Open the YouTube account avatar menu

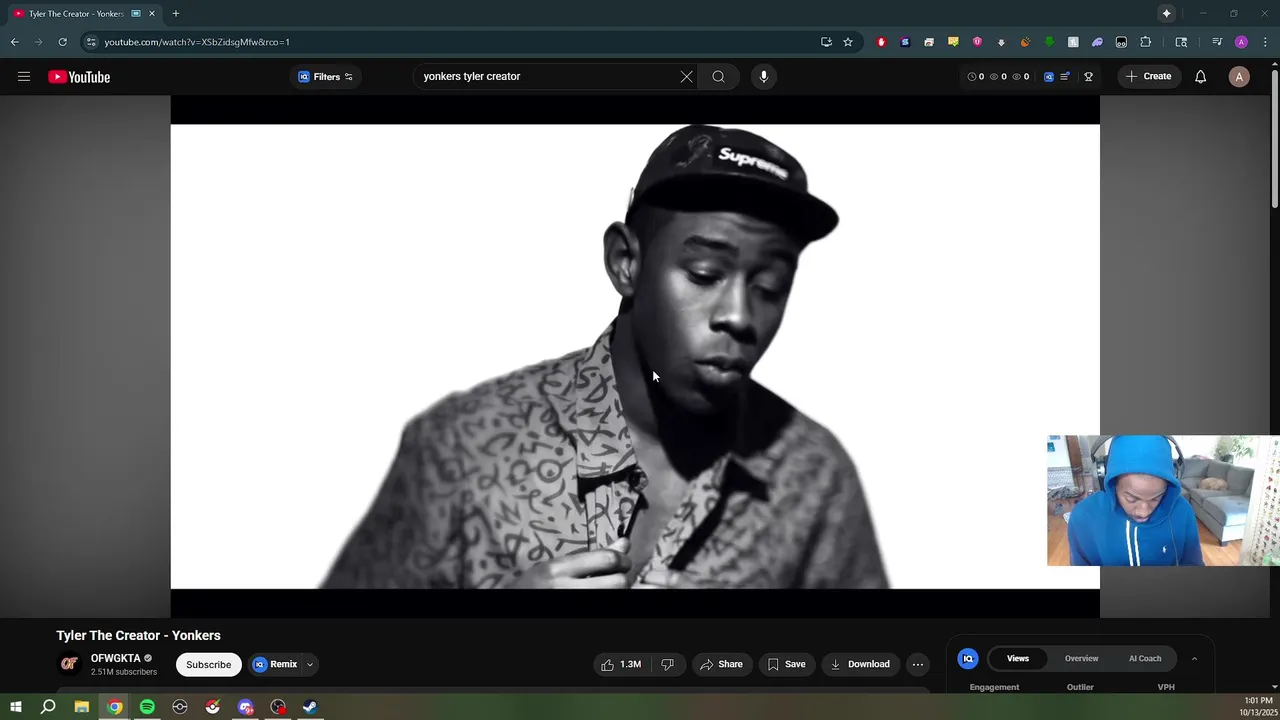(x=1239, y=77)
